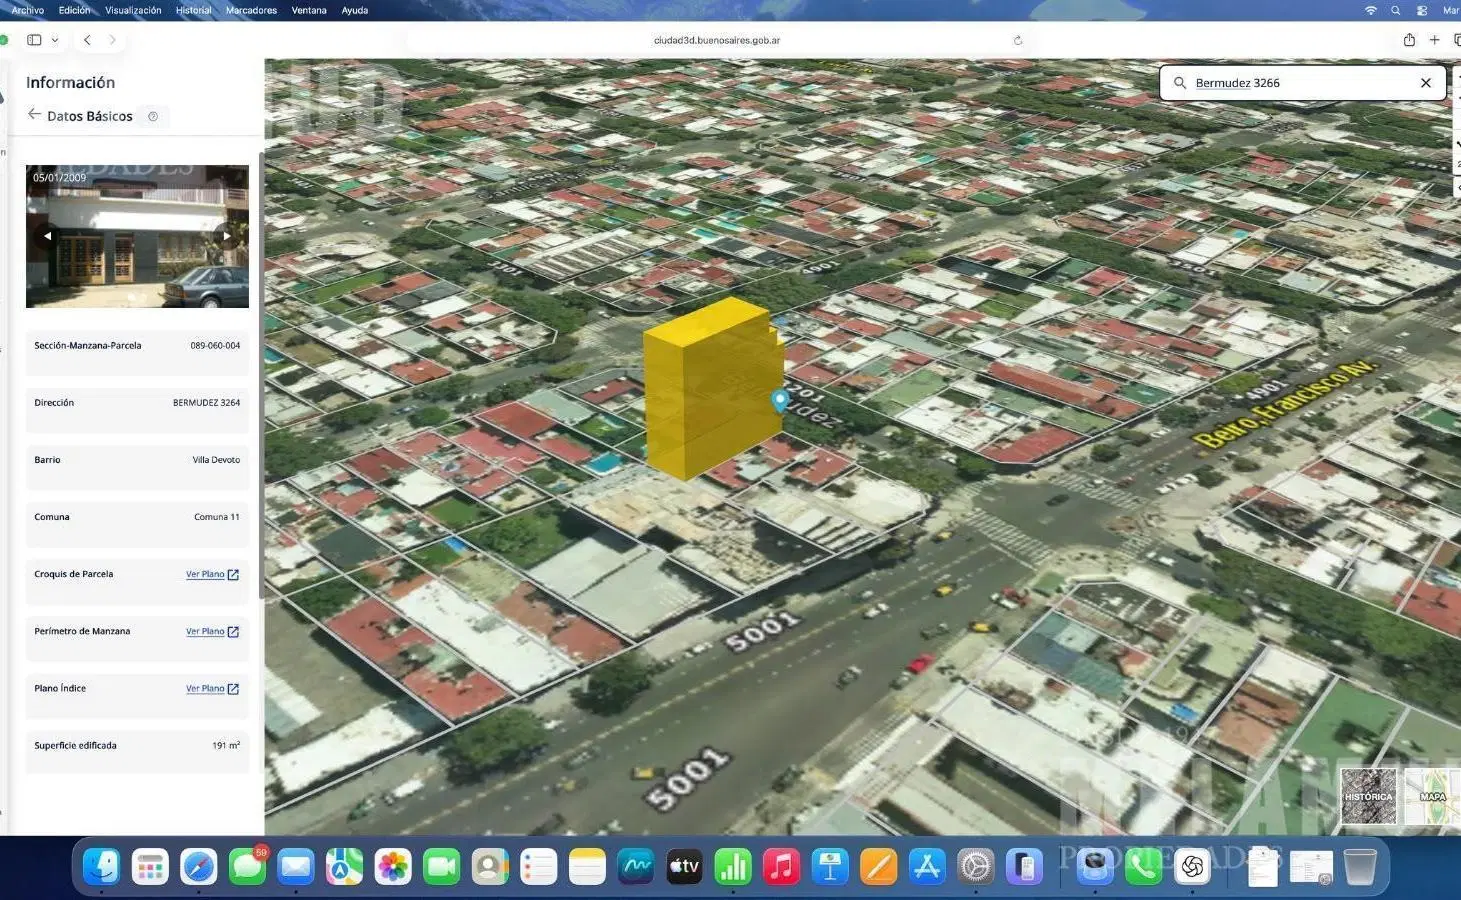Open ChatGPT from the dock
The image size is (1461, 900).
[x=1192, y=866]
